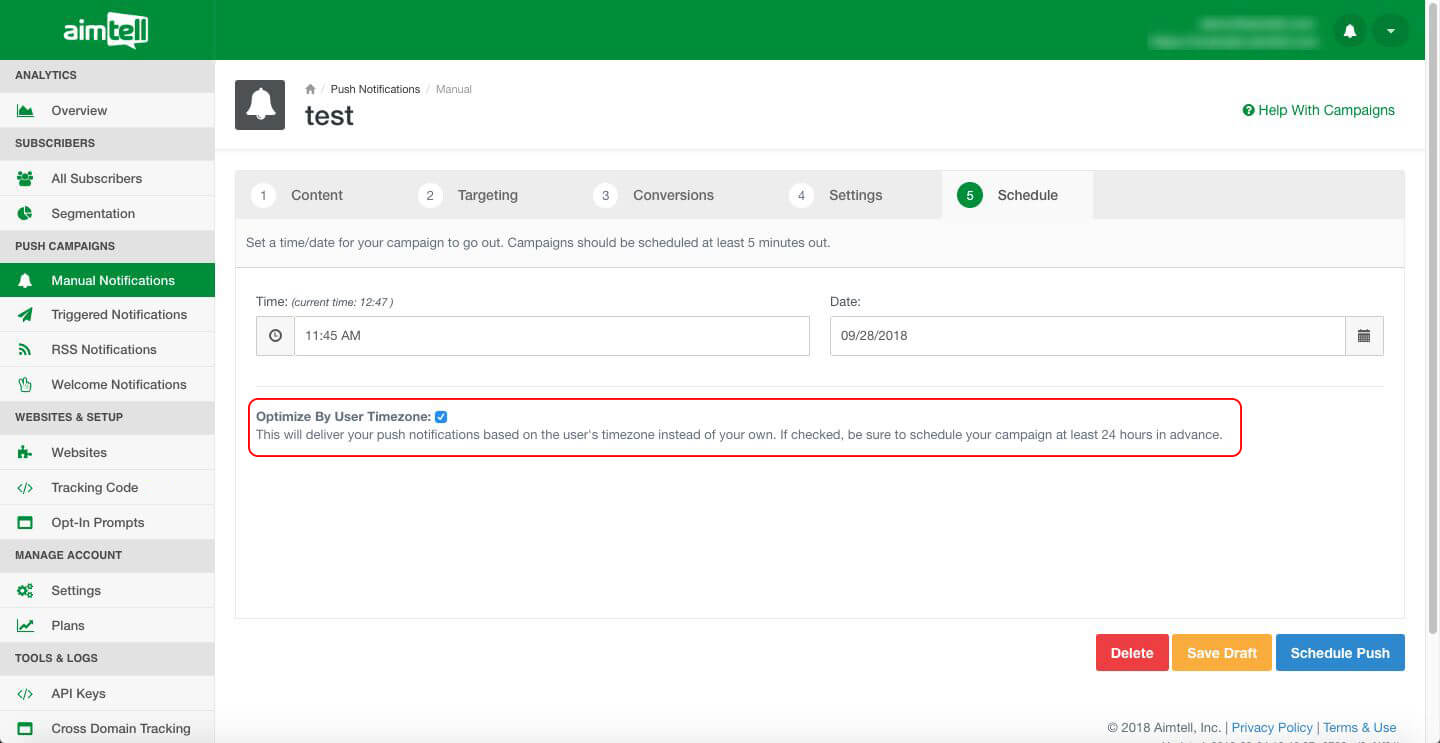The image size is (1440, 743).
Task: Click Push Notifications breadcrumb link
Action: pos(375,89)
